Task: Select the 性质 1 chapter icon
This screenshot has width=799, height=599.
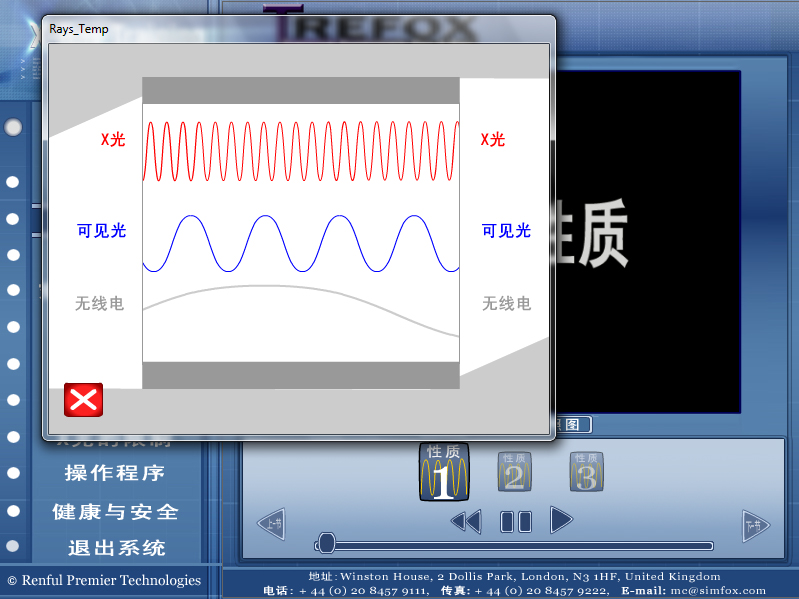Action: [x=442, y=472]
